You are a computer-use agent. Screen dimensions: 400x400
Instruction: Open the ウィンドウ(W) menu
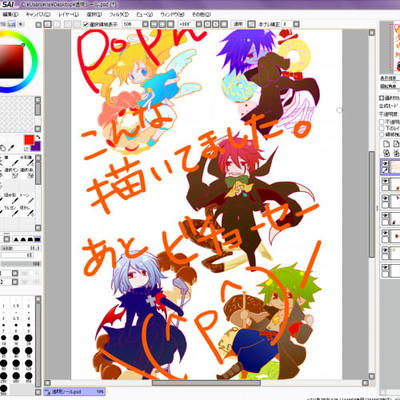[172, 15]
